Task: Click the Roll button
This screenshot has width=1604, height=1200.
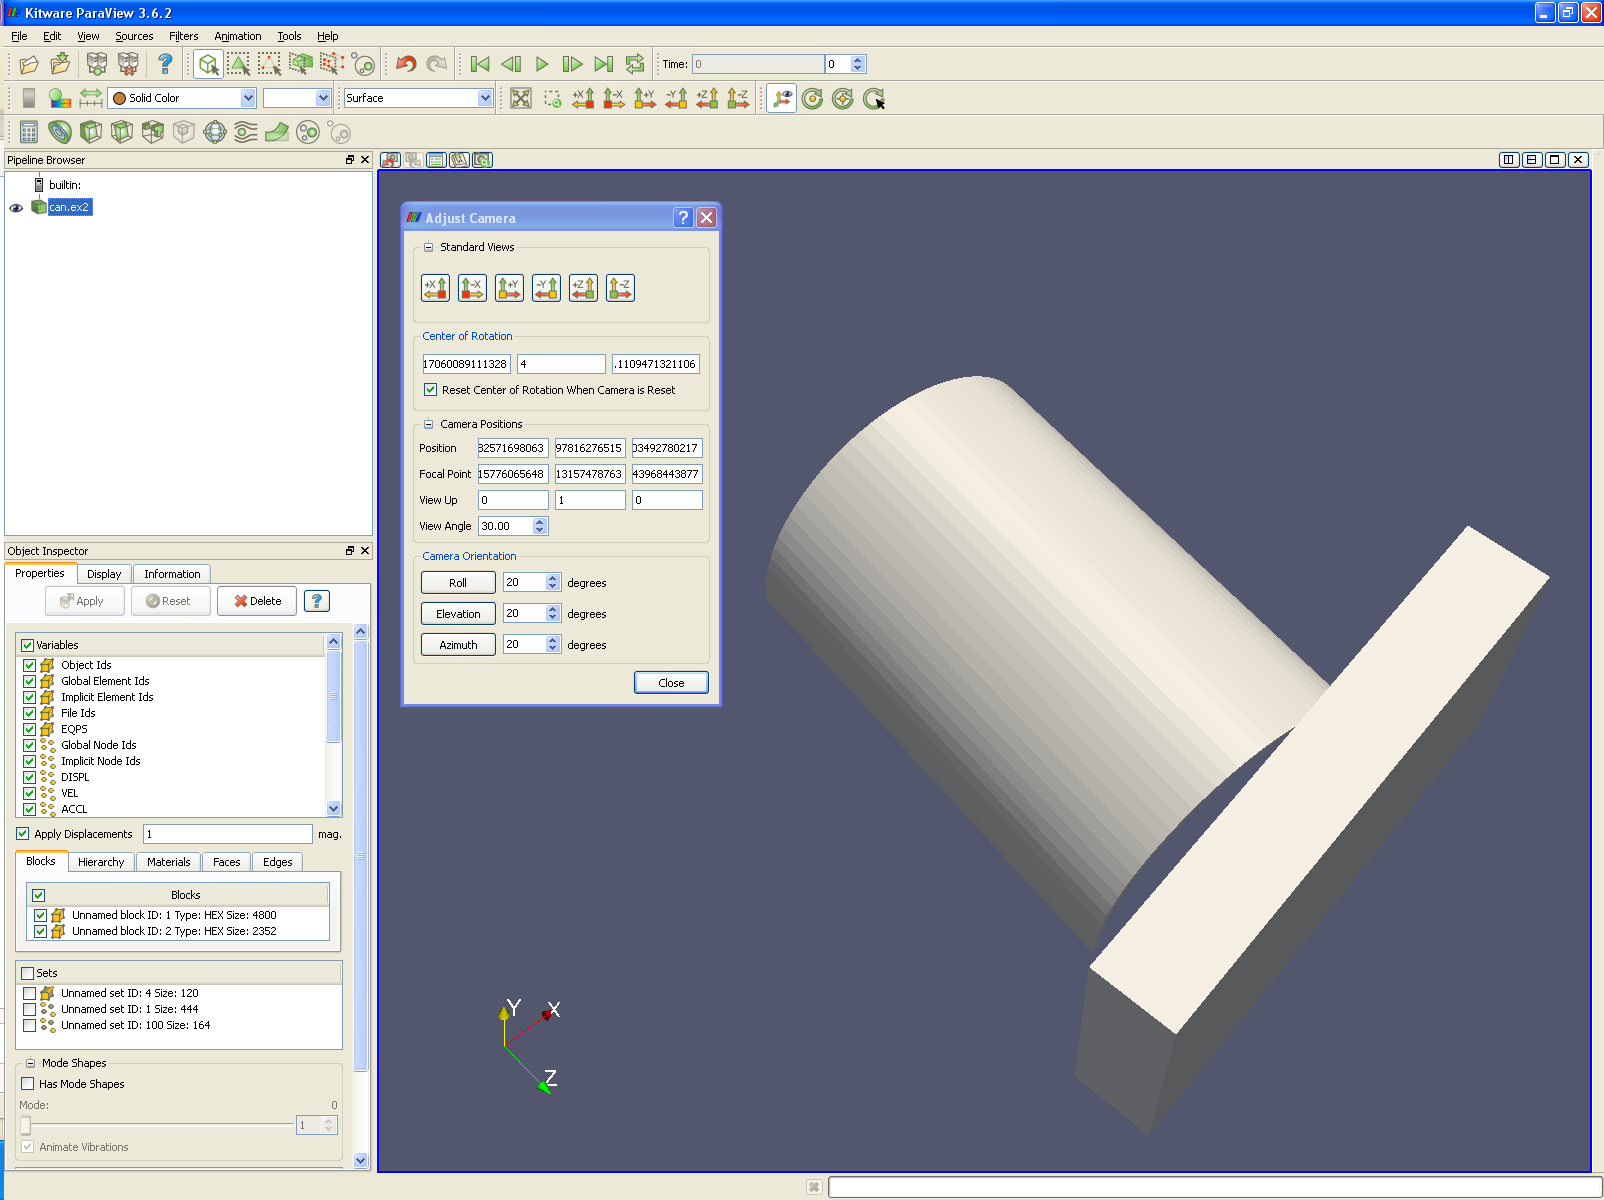Action: [x=458, y=583]
